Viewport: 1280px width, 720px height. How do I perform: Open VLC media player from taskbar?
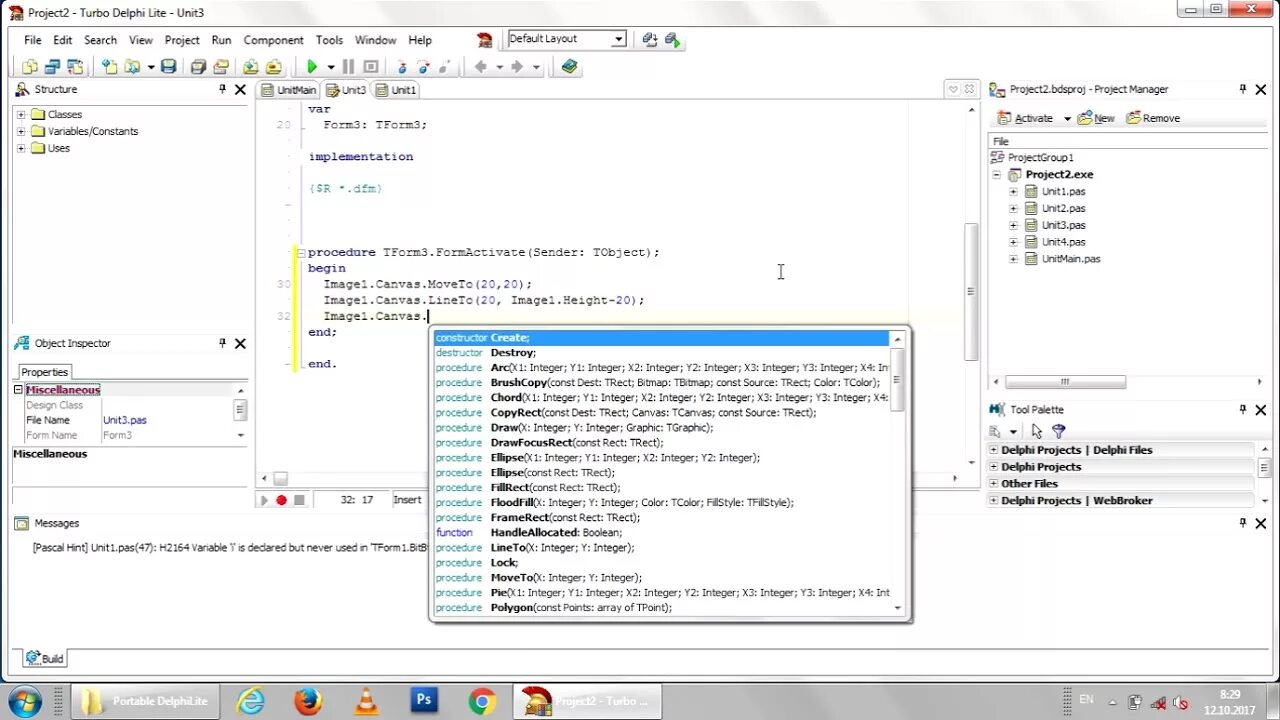tap(367, 701)
